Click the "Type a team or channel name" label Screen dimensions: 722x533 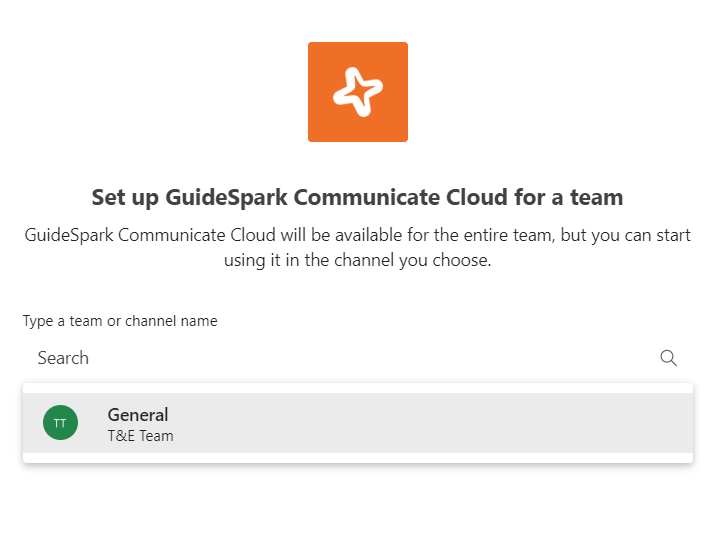click(120, 321)
